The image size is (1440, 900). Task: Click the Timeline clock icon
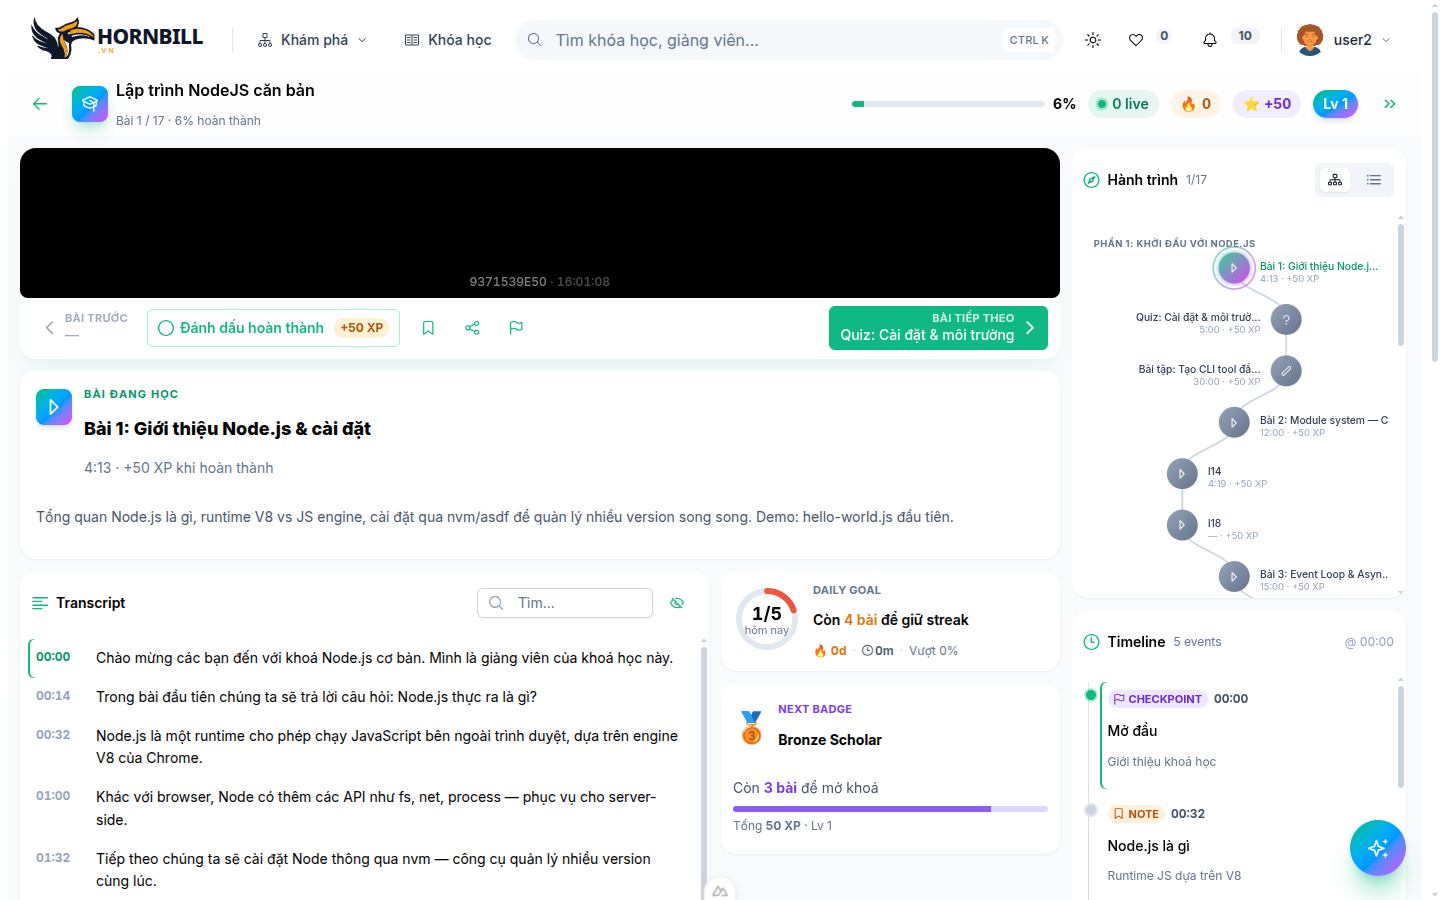pyautogui.click(x=1091, y=642)
